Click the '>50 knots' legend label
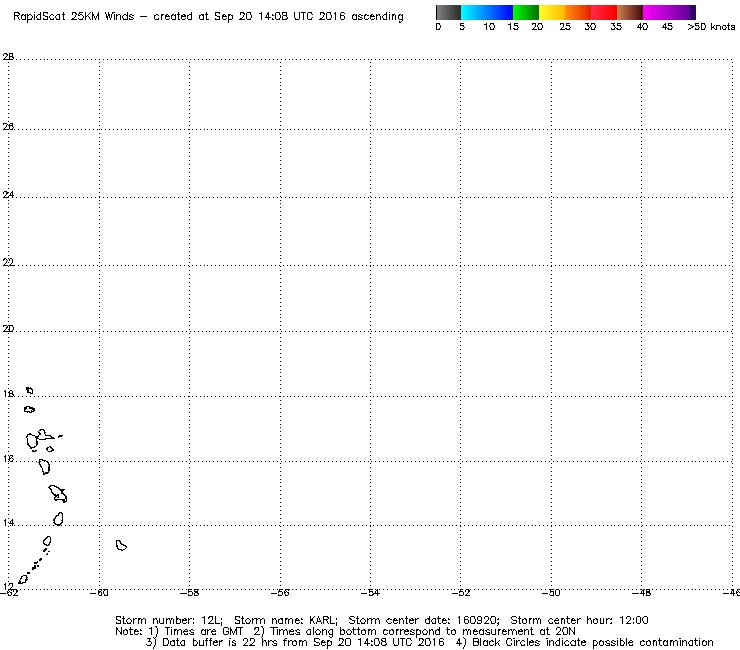The width and height of the screenshot is (740, 650). coord(711,27)
